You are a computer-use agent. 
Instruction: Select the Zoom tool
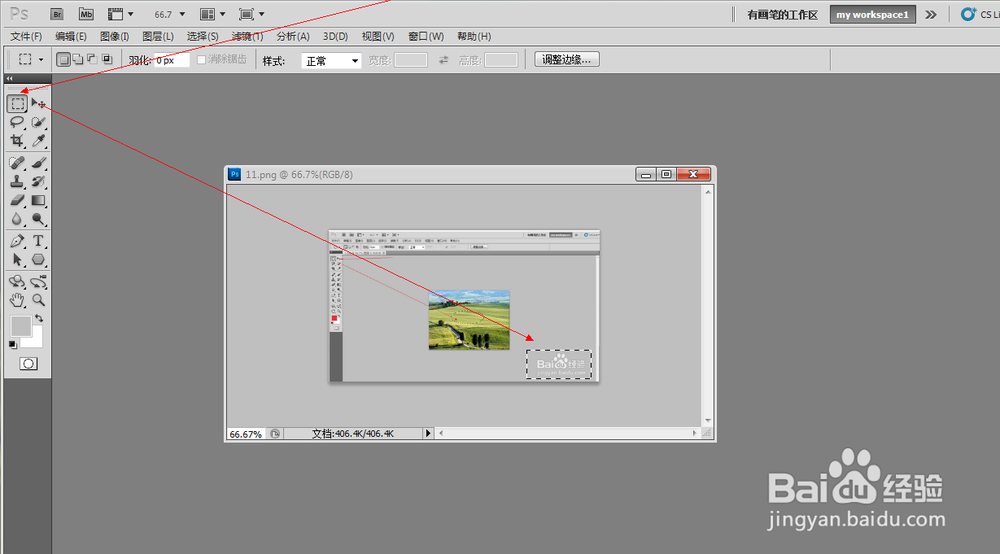(x=38, y=300)
